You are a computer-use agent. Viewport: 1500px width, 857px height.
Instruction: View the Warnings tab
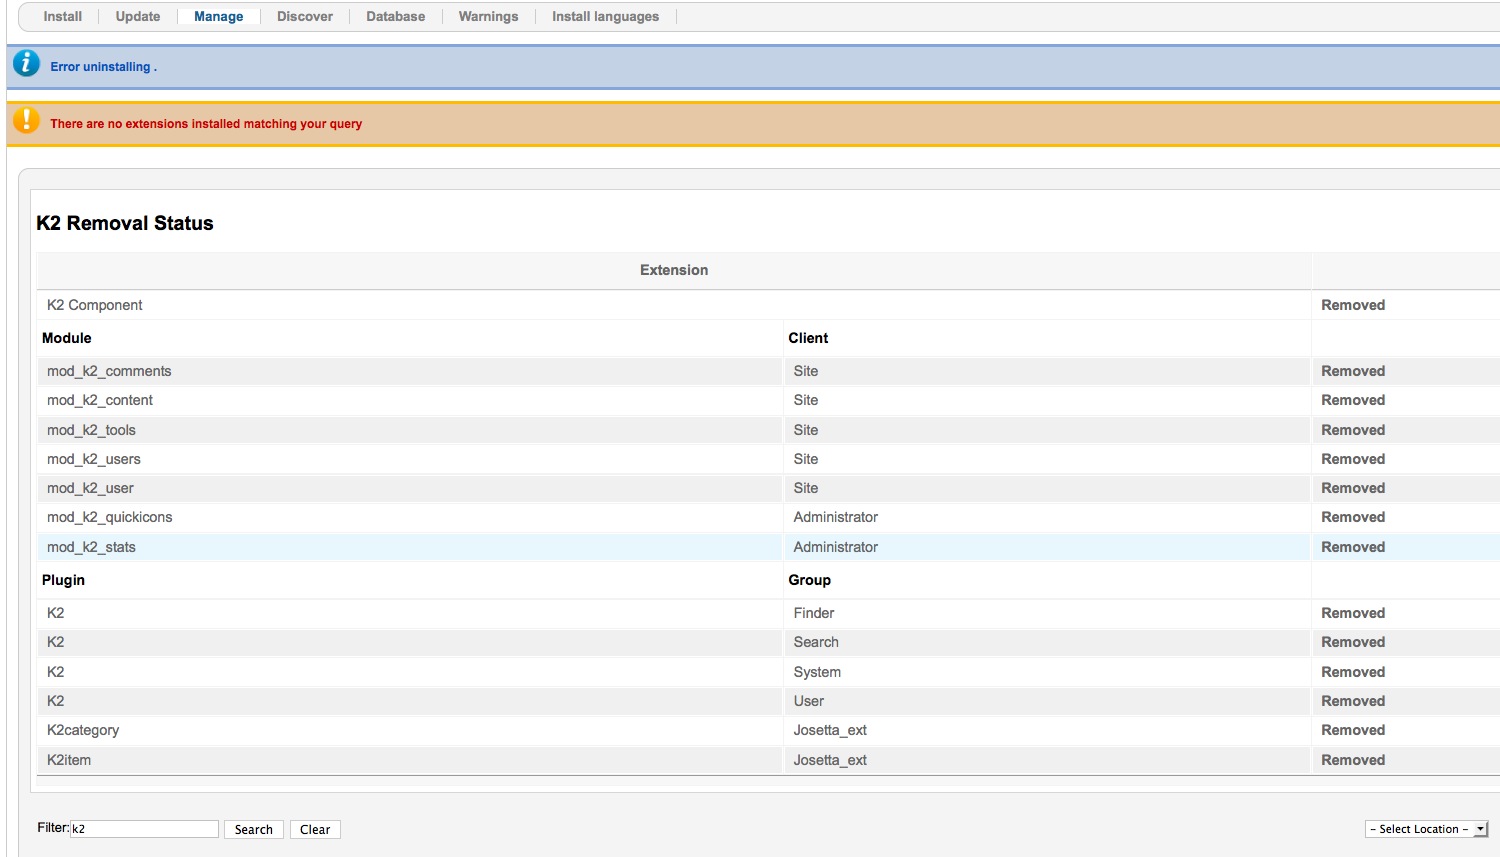488,16
